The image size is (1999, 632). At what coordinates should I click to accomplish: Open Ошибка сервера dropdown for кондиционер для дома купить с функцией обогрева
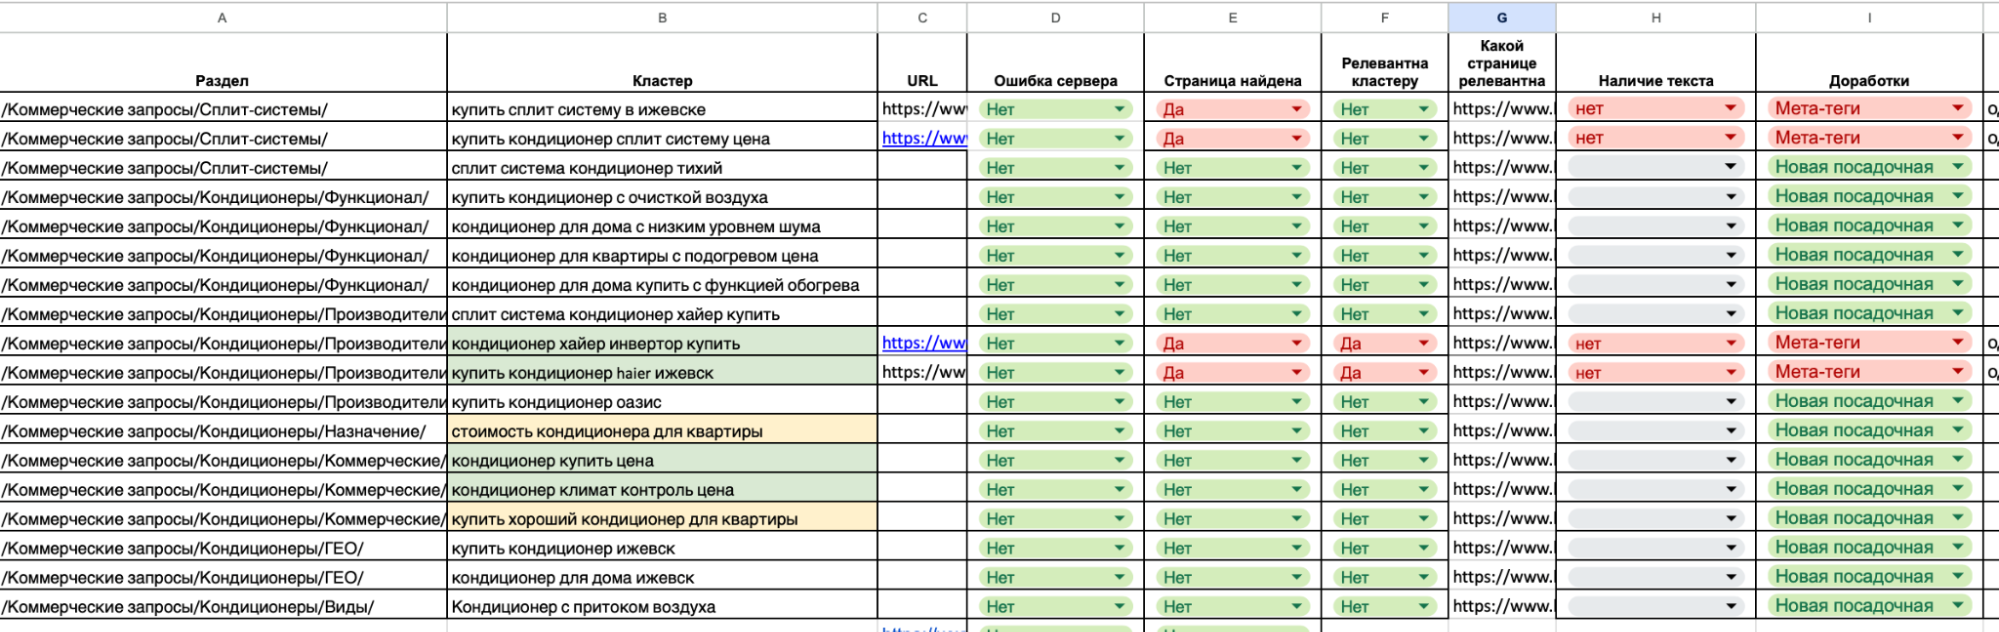coord(1055,284)
